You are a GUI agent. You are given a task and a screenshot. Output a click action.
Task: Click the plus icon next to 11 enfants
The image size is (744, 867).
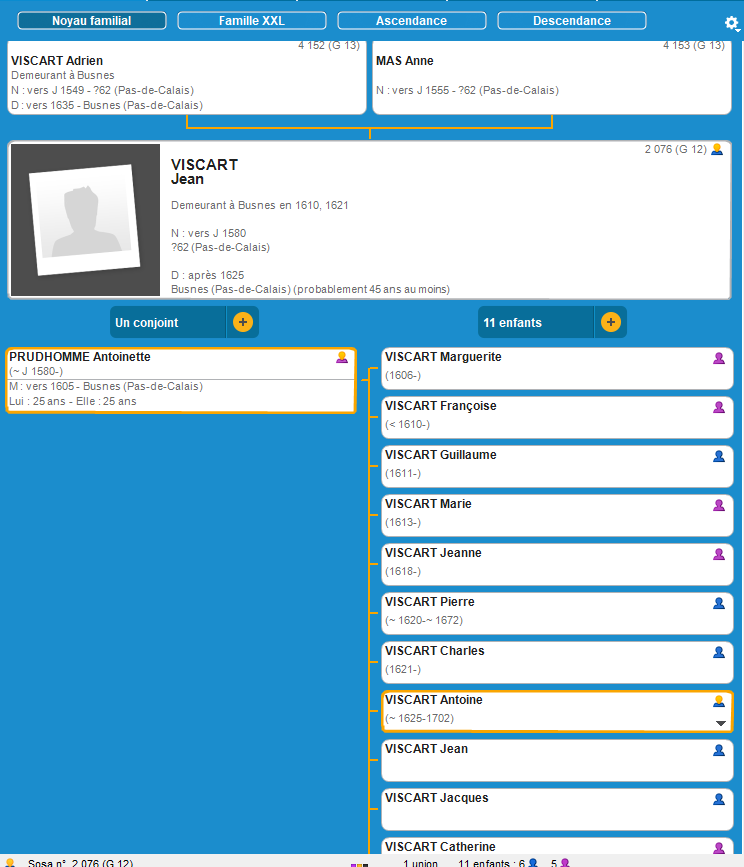[x=611, y=322]
